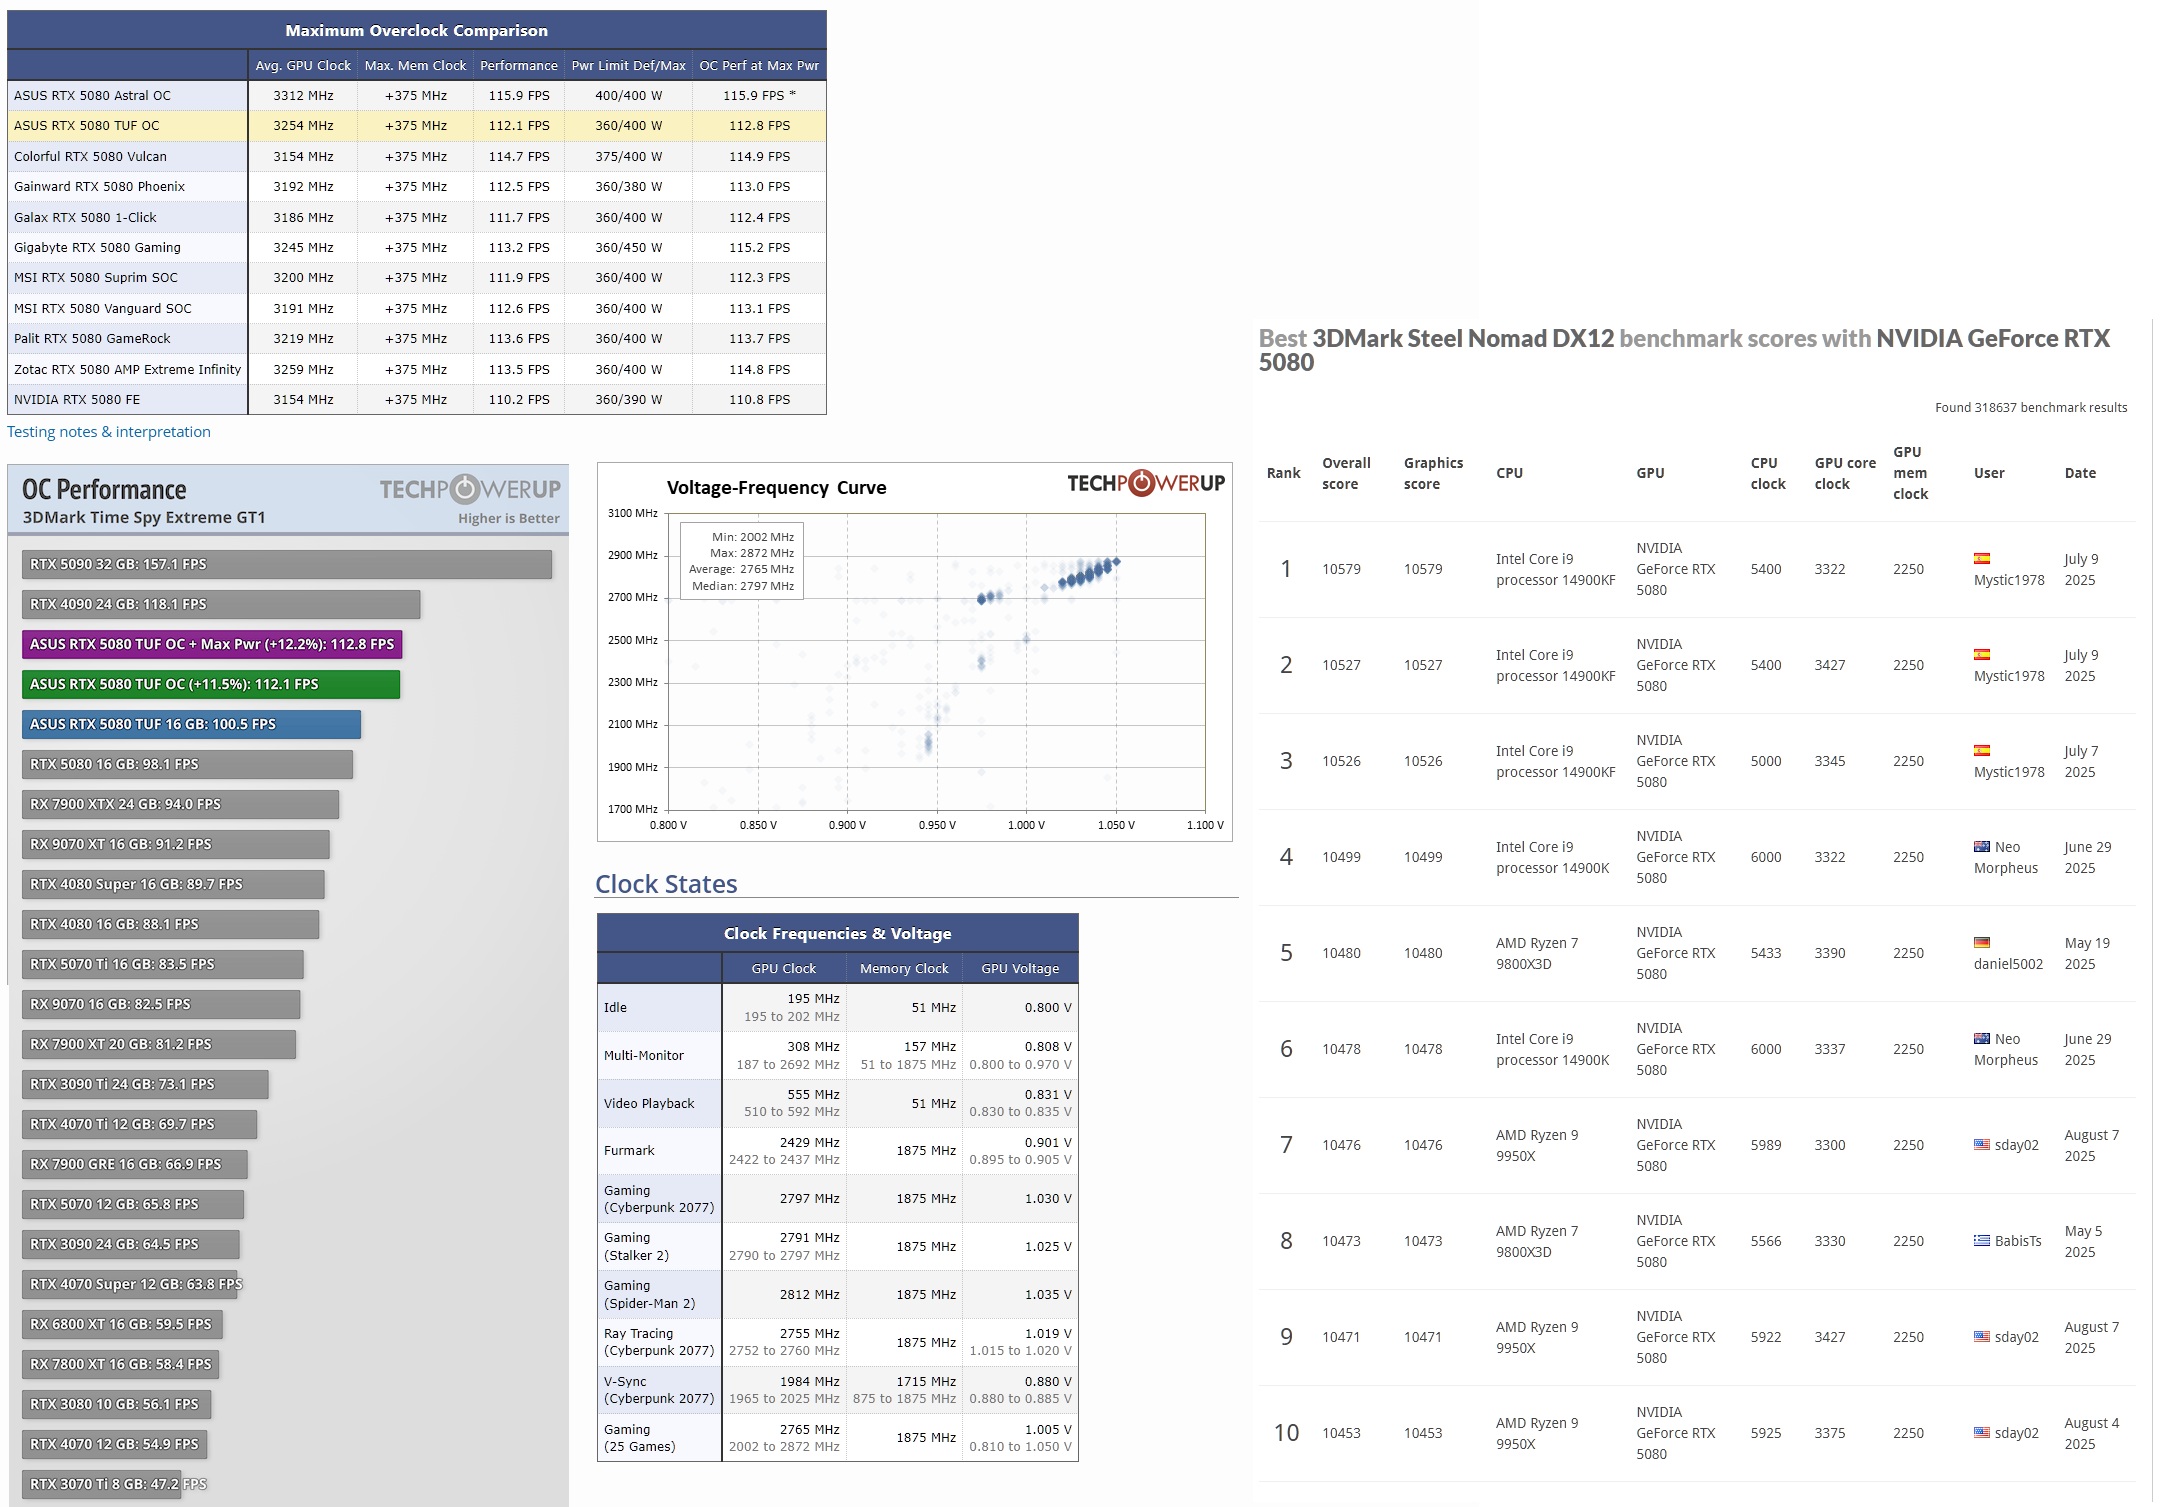Click the Memory Clock column header
Image resolution: width=2167 pixels, height=1507 pixels.
[904, 968]
